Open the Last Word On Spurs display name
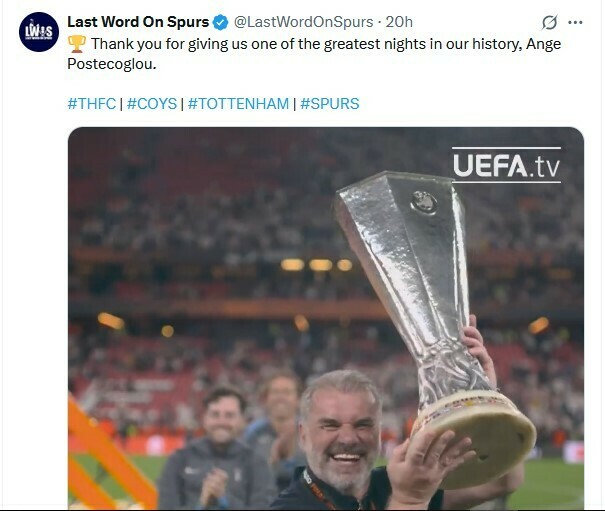Viewport: 605px width, 511px height. pos(138,22)
